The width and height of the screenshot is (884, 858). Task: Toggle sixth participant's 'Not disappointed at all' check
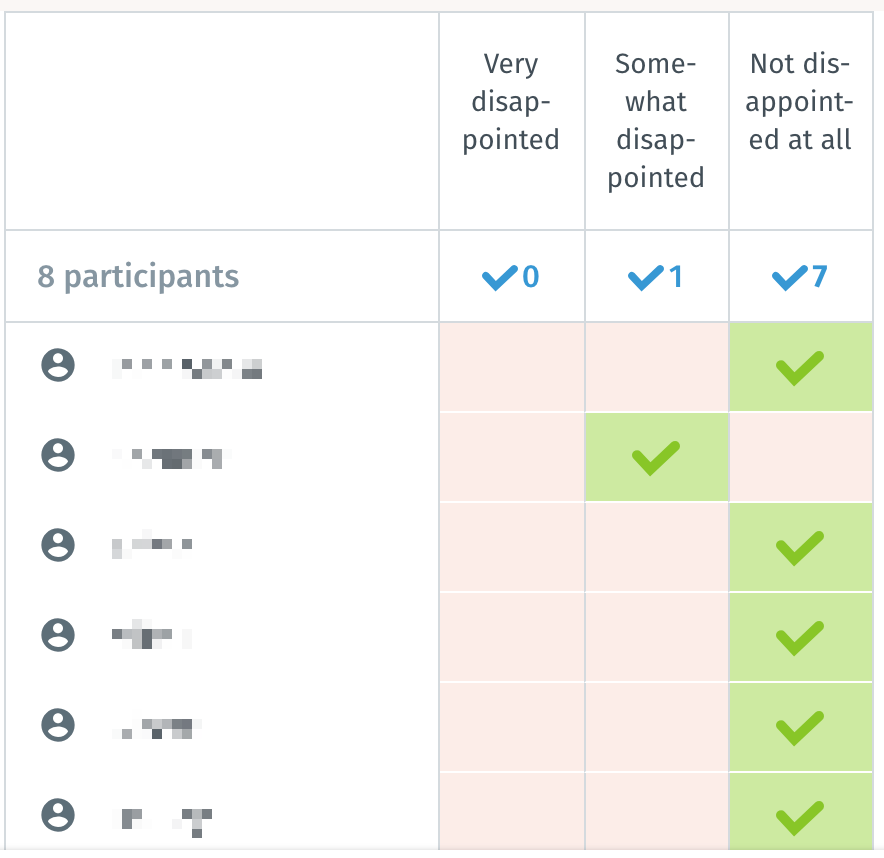coord(800,817)
